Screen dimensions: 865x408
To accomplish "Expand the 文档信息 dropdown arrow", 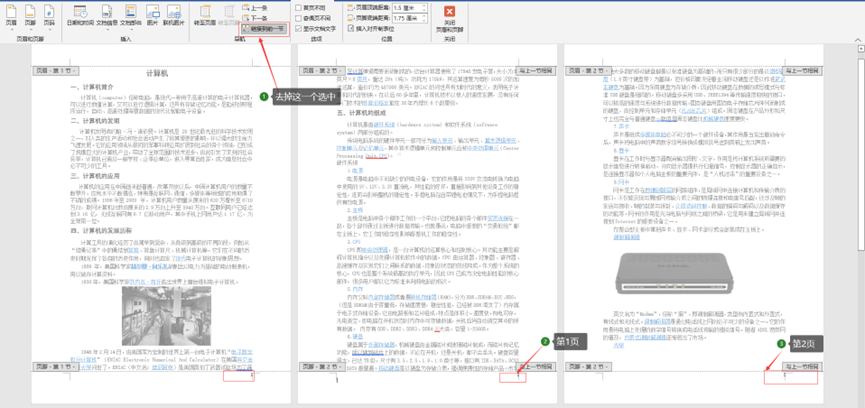I will (x=106, y=29).
